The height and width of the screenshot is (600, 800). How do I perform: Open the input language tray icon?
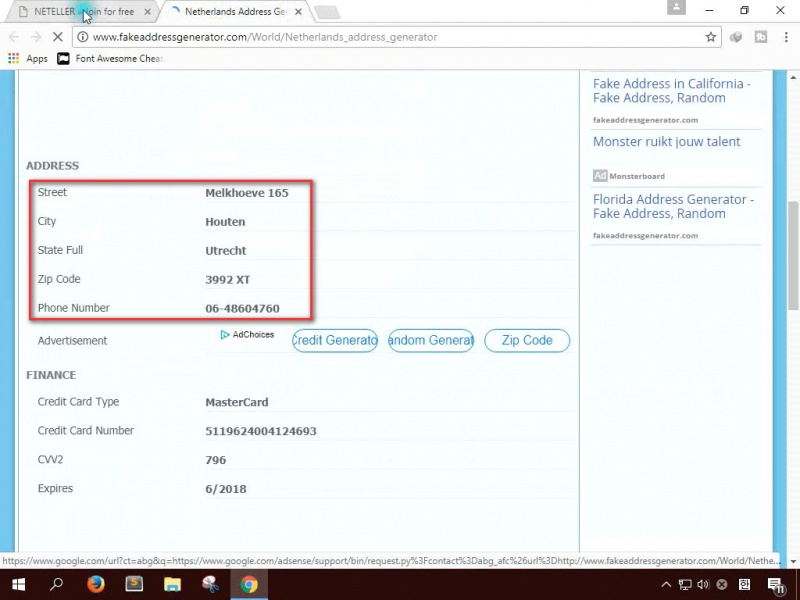[x=744, y=585]
